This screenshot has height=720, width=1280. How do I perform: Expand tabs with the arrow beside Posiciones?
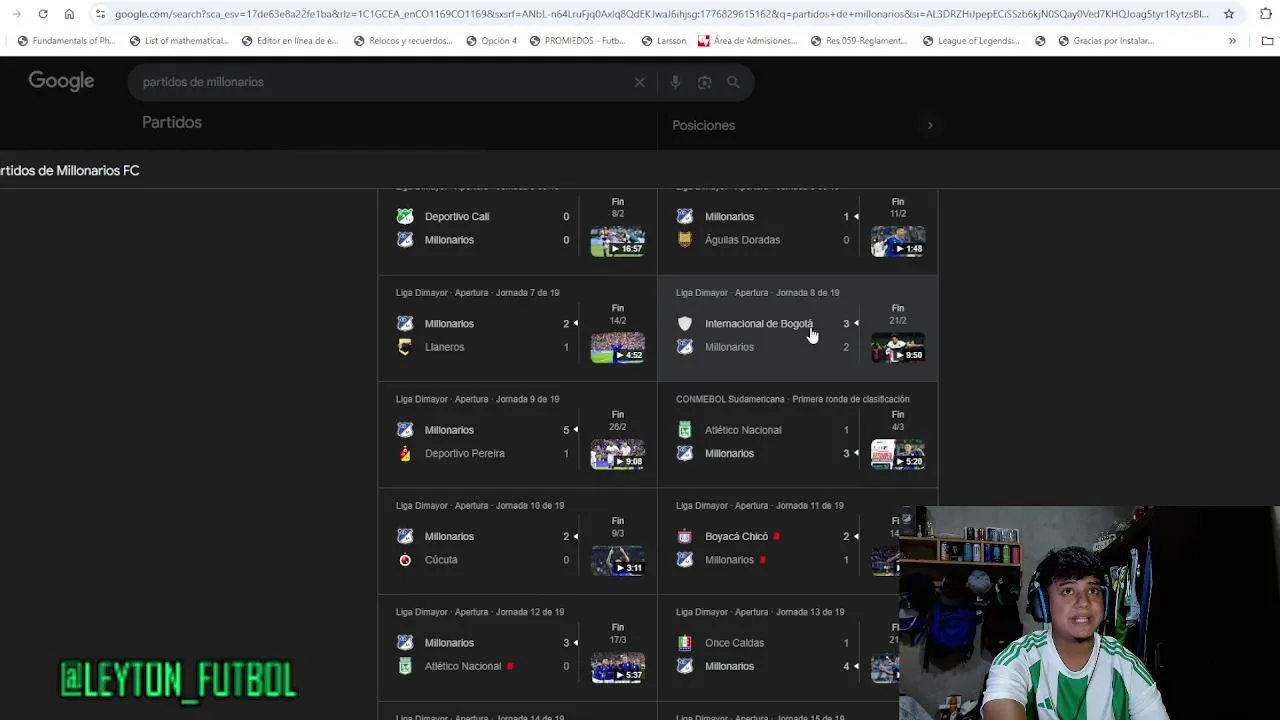pos(930,125)
